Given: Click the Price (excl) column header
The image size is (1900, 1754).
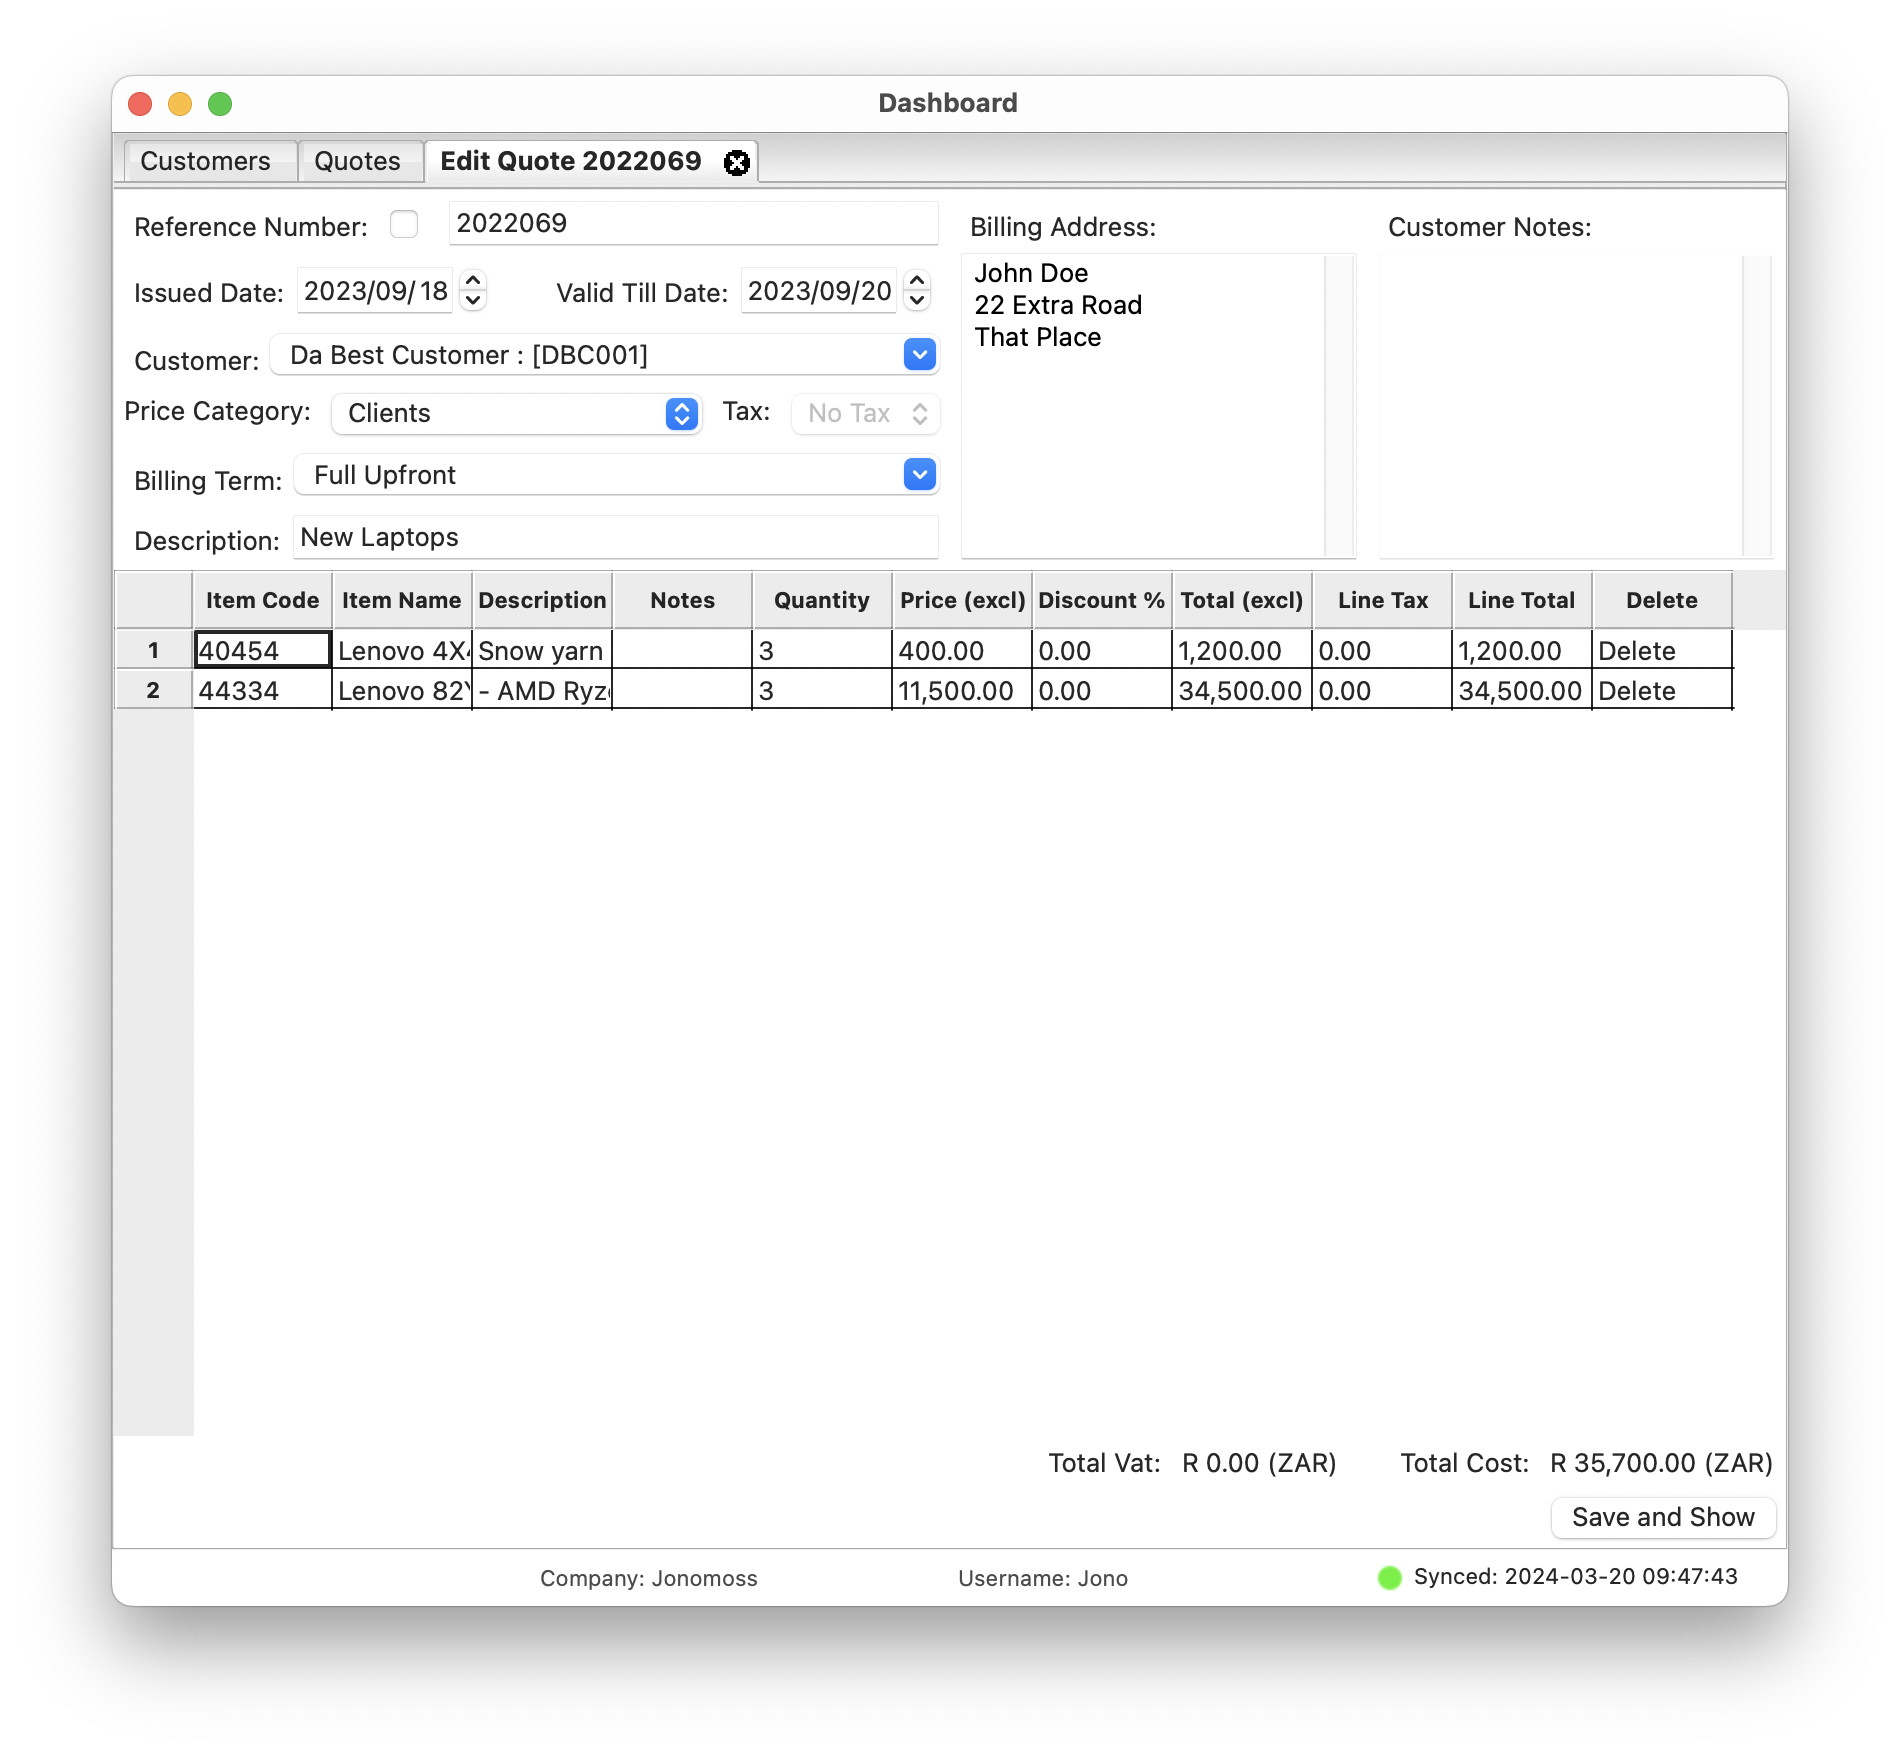Looking at the screenshot, I should coord(962,600).
